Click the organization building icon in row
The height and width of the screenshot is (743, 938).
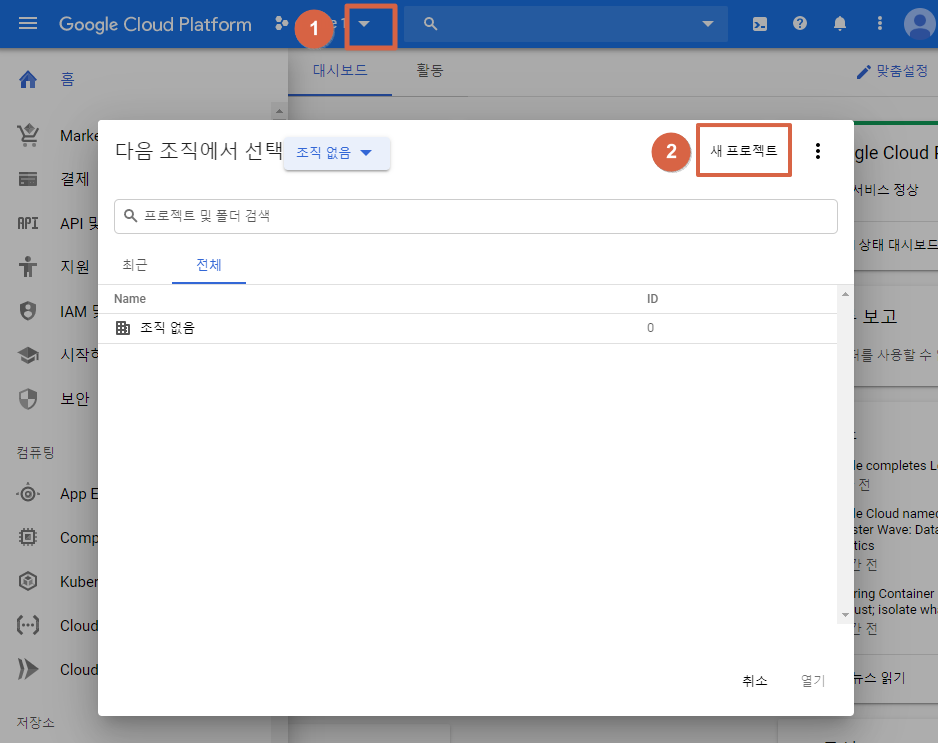[123, 328]
